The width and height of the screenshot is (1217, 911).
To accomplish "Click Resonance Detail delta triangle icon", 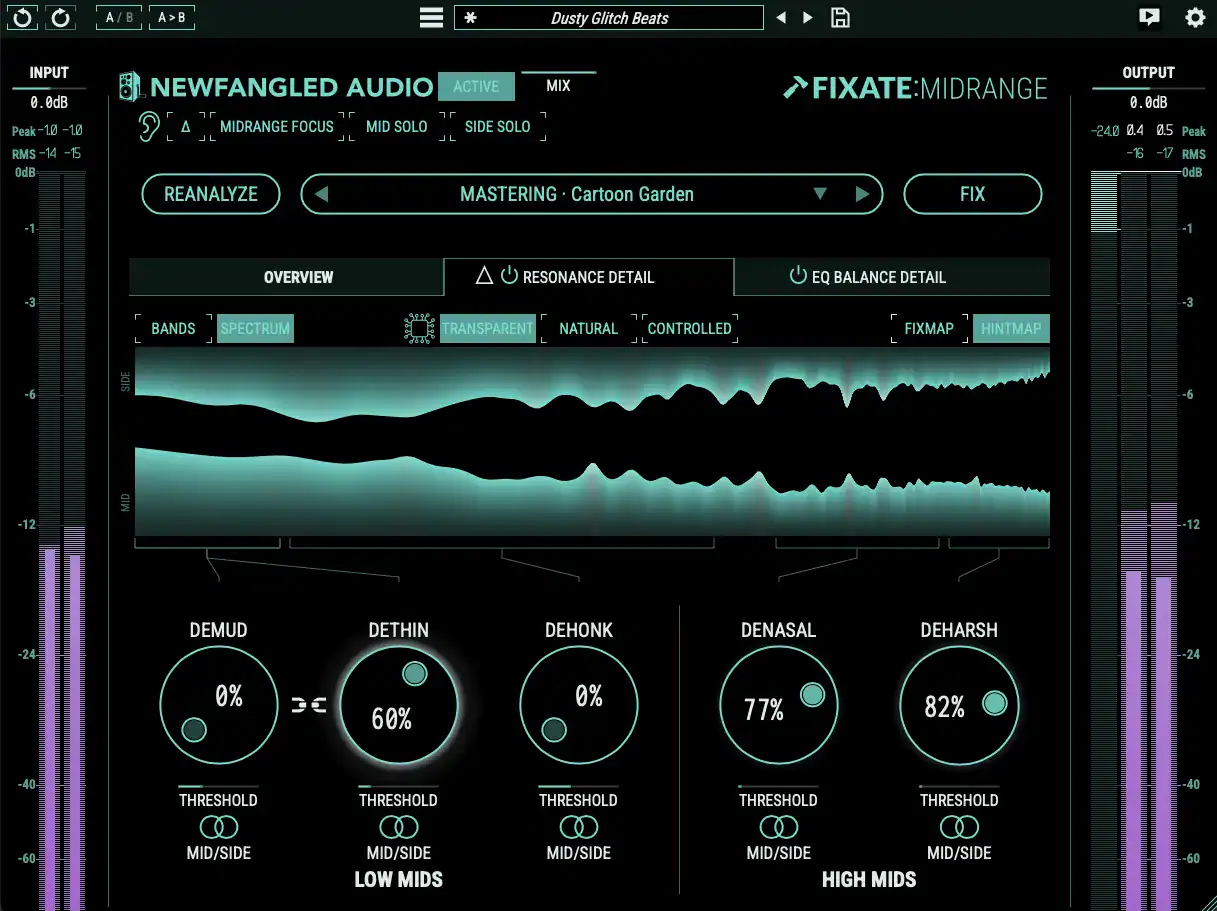I will pyautogui.click(x=484, y=276).
